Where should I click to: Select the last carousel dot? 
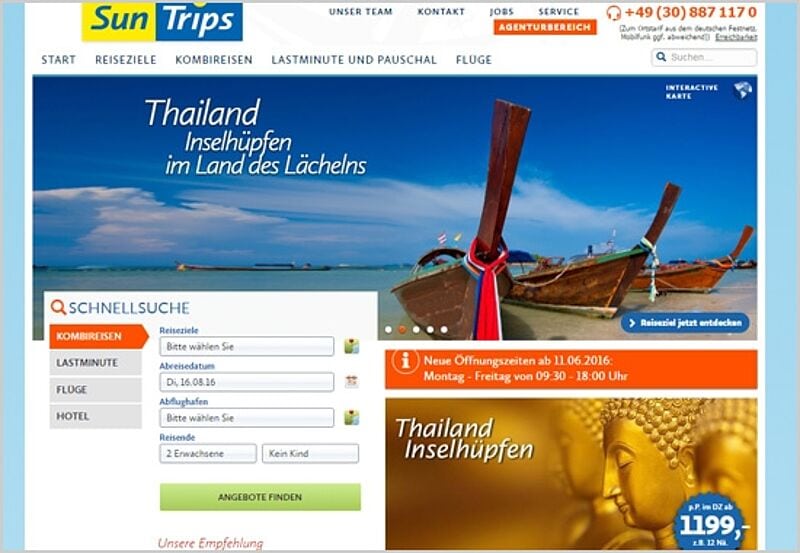(444, 330)
